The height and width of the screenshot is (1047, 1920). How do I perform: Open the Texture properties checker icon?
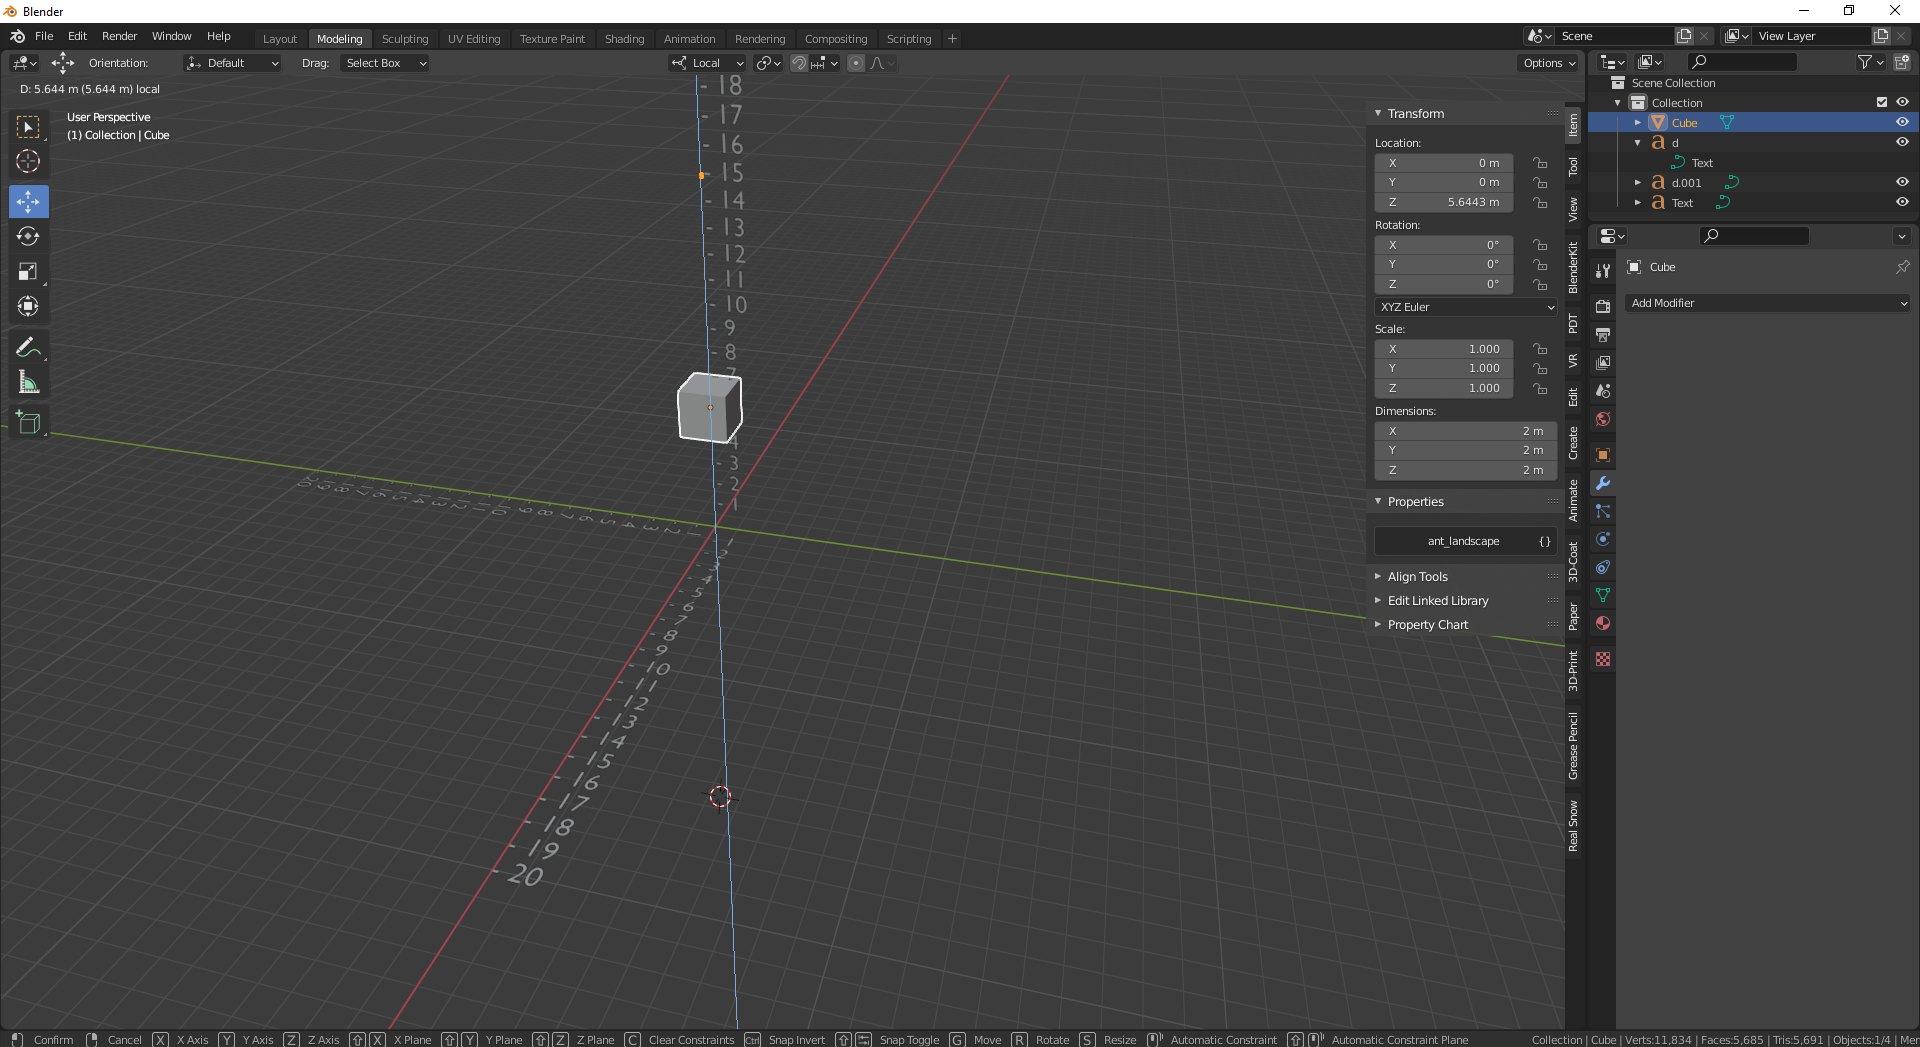(1603, 659)
